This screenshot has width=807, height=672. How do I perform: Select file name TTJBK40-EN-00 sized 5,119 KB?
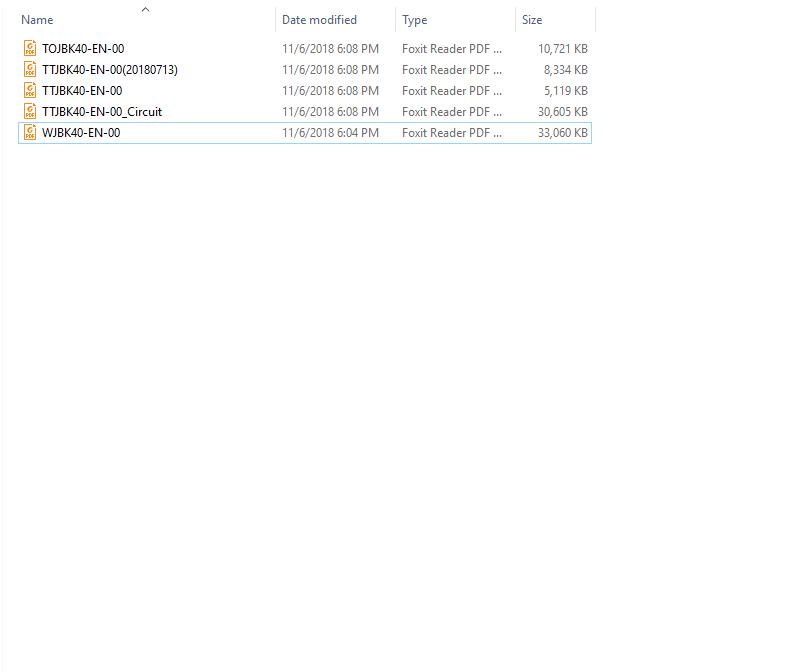(x=82, y=91)
